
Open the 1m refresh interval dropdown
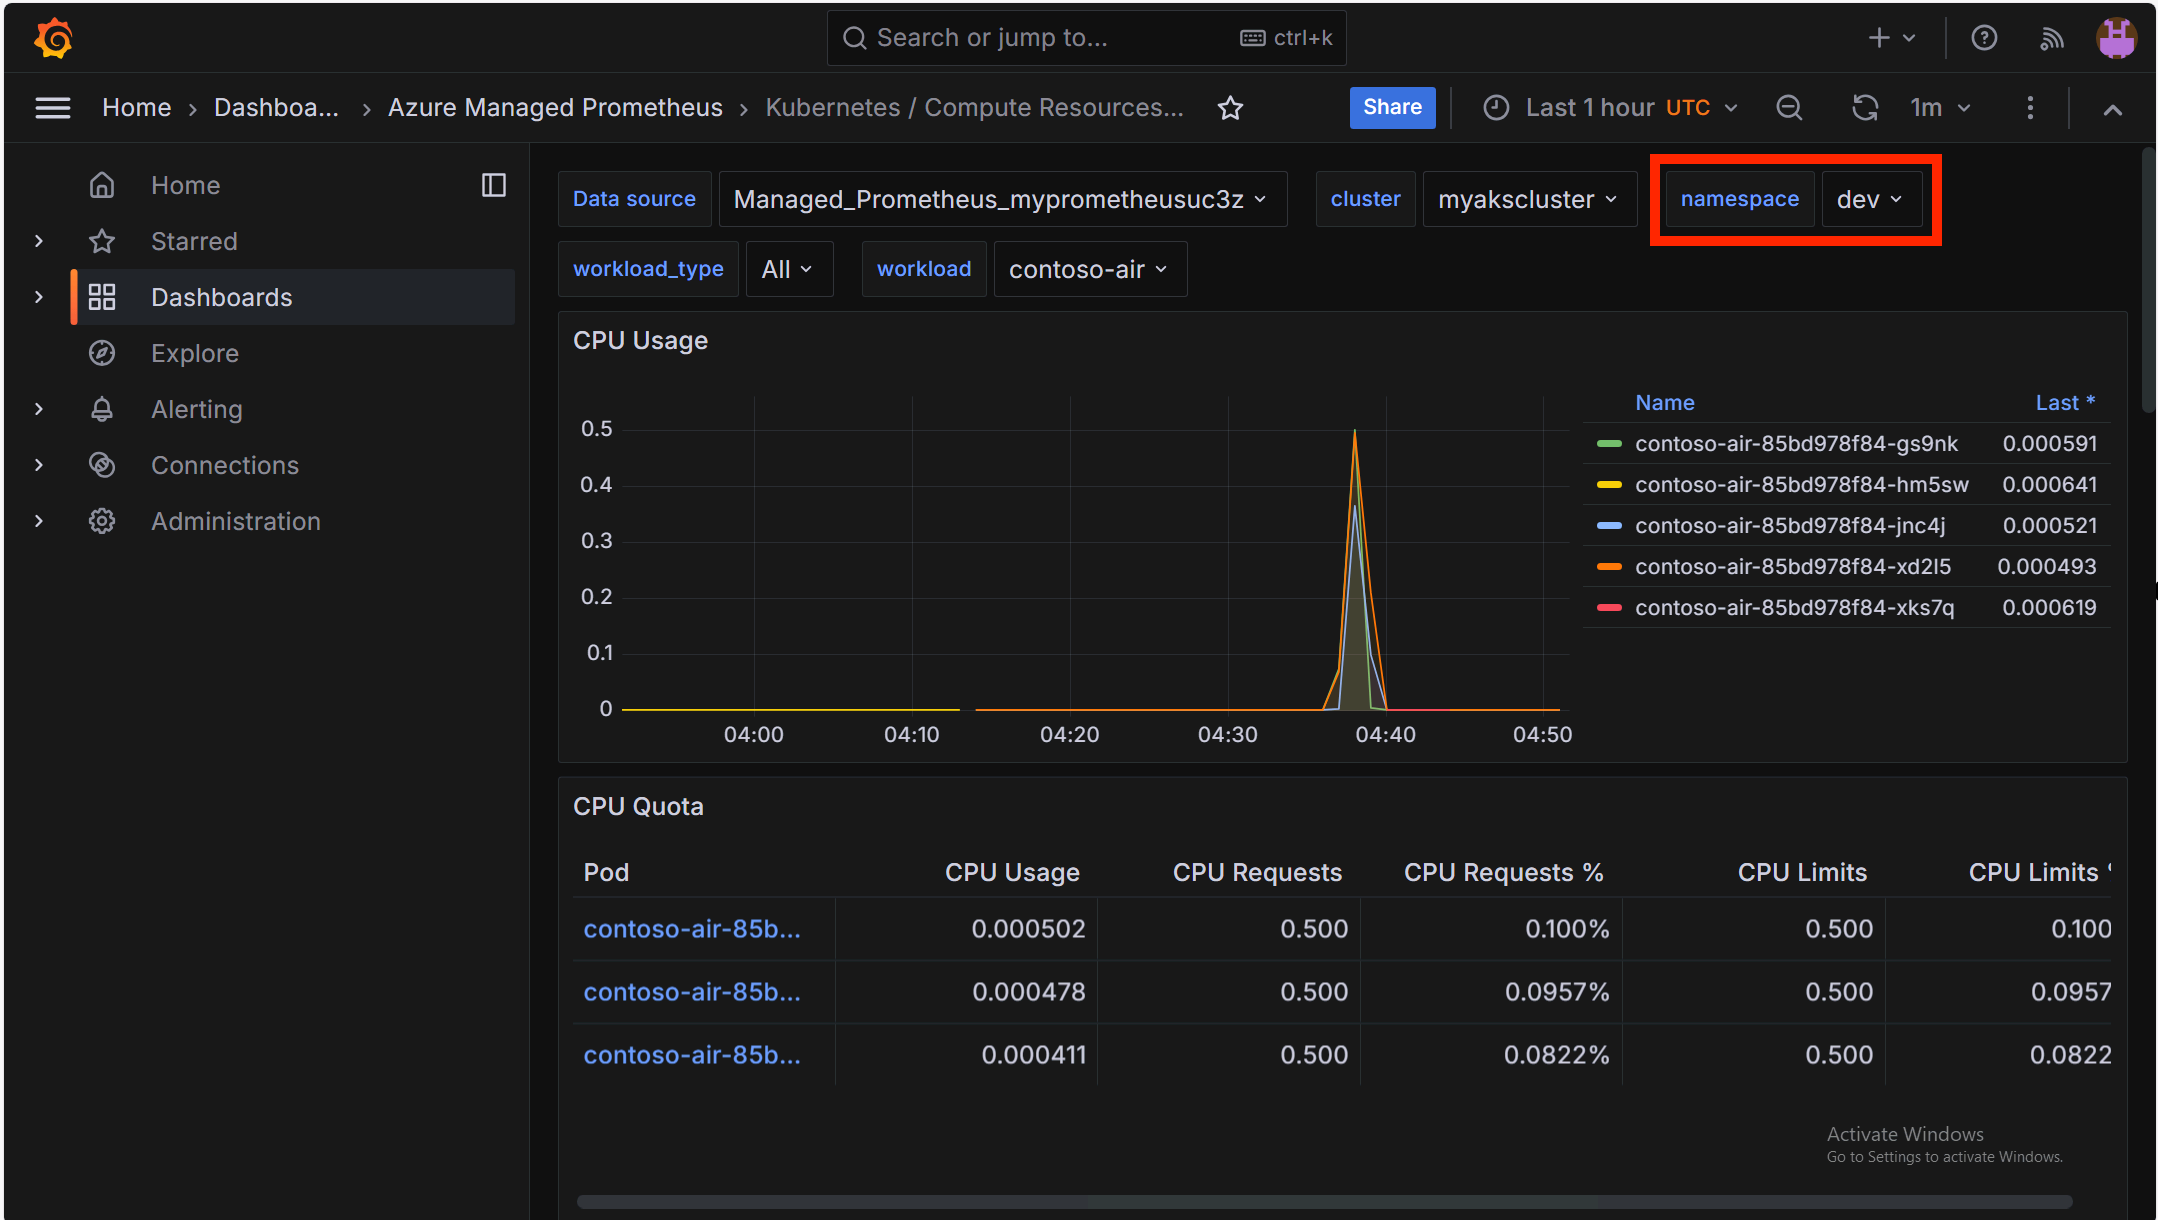[x=1940, y=108]
